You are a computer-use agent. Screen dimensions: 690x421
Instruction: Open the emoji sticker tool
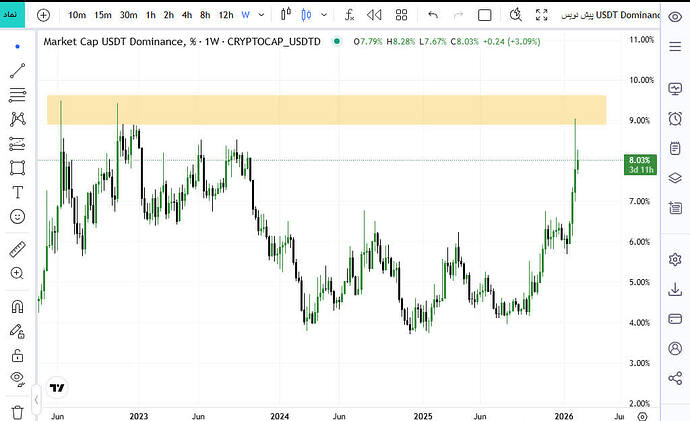pos(17,216)
